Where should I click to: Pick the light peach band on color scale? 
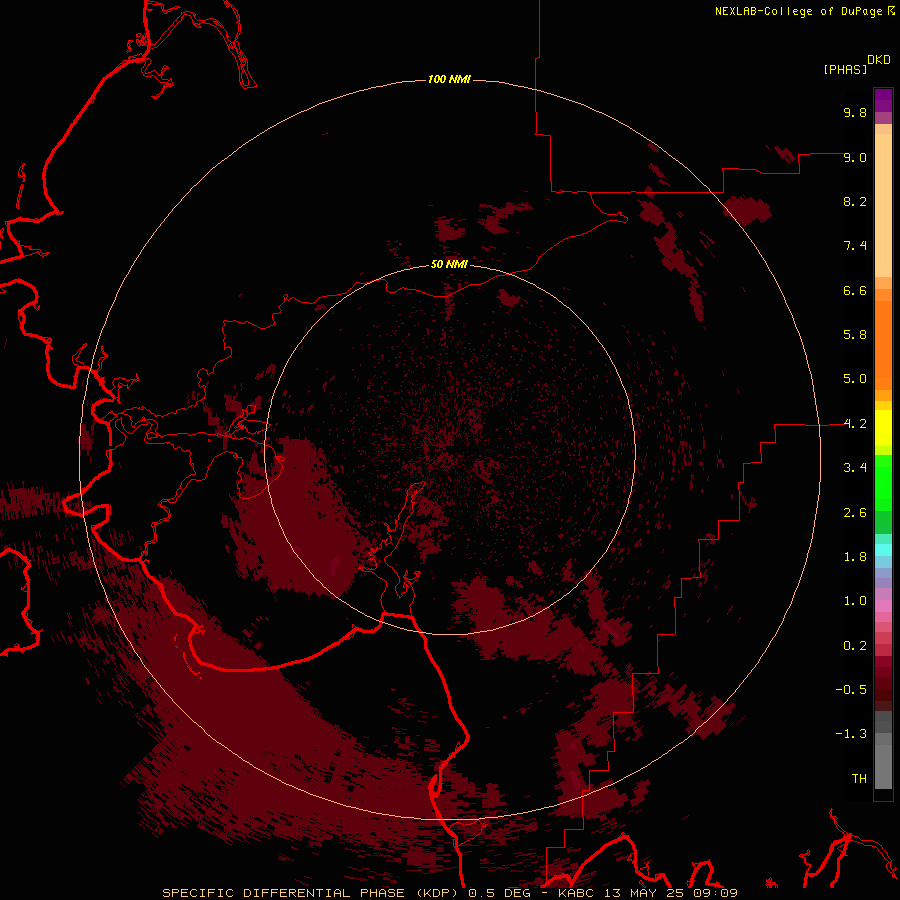coord(883,205)
